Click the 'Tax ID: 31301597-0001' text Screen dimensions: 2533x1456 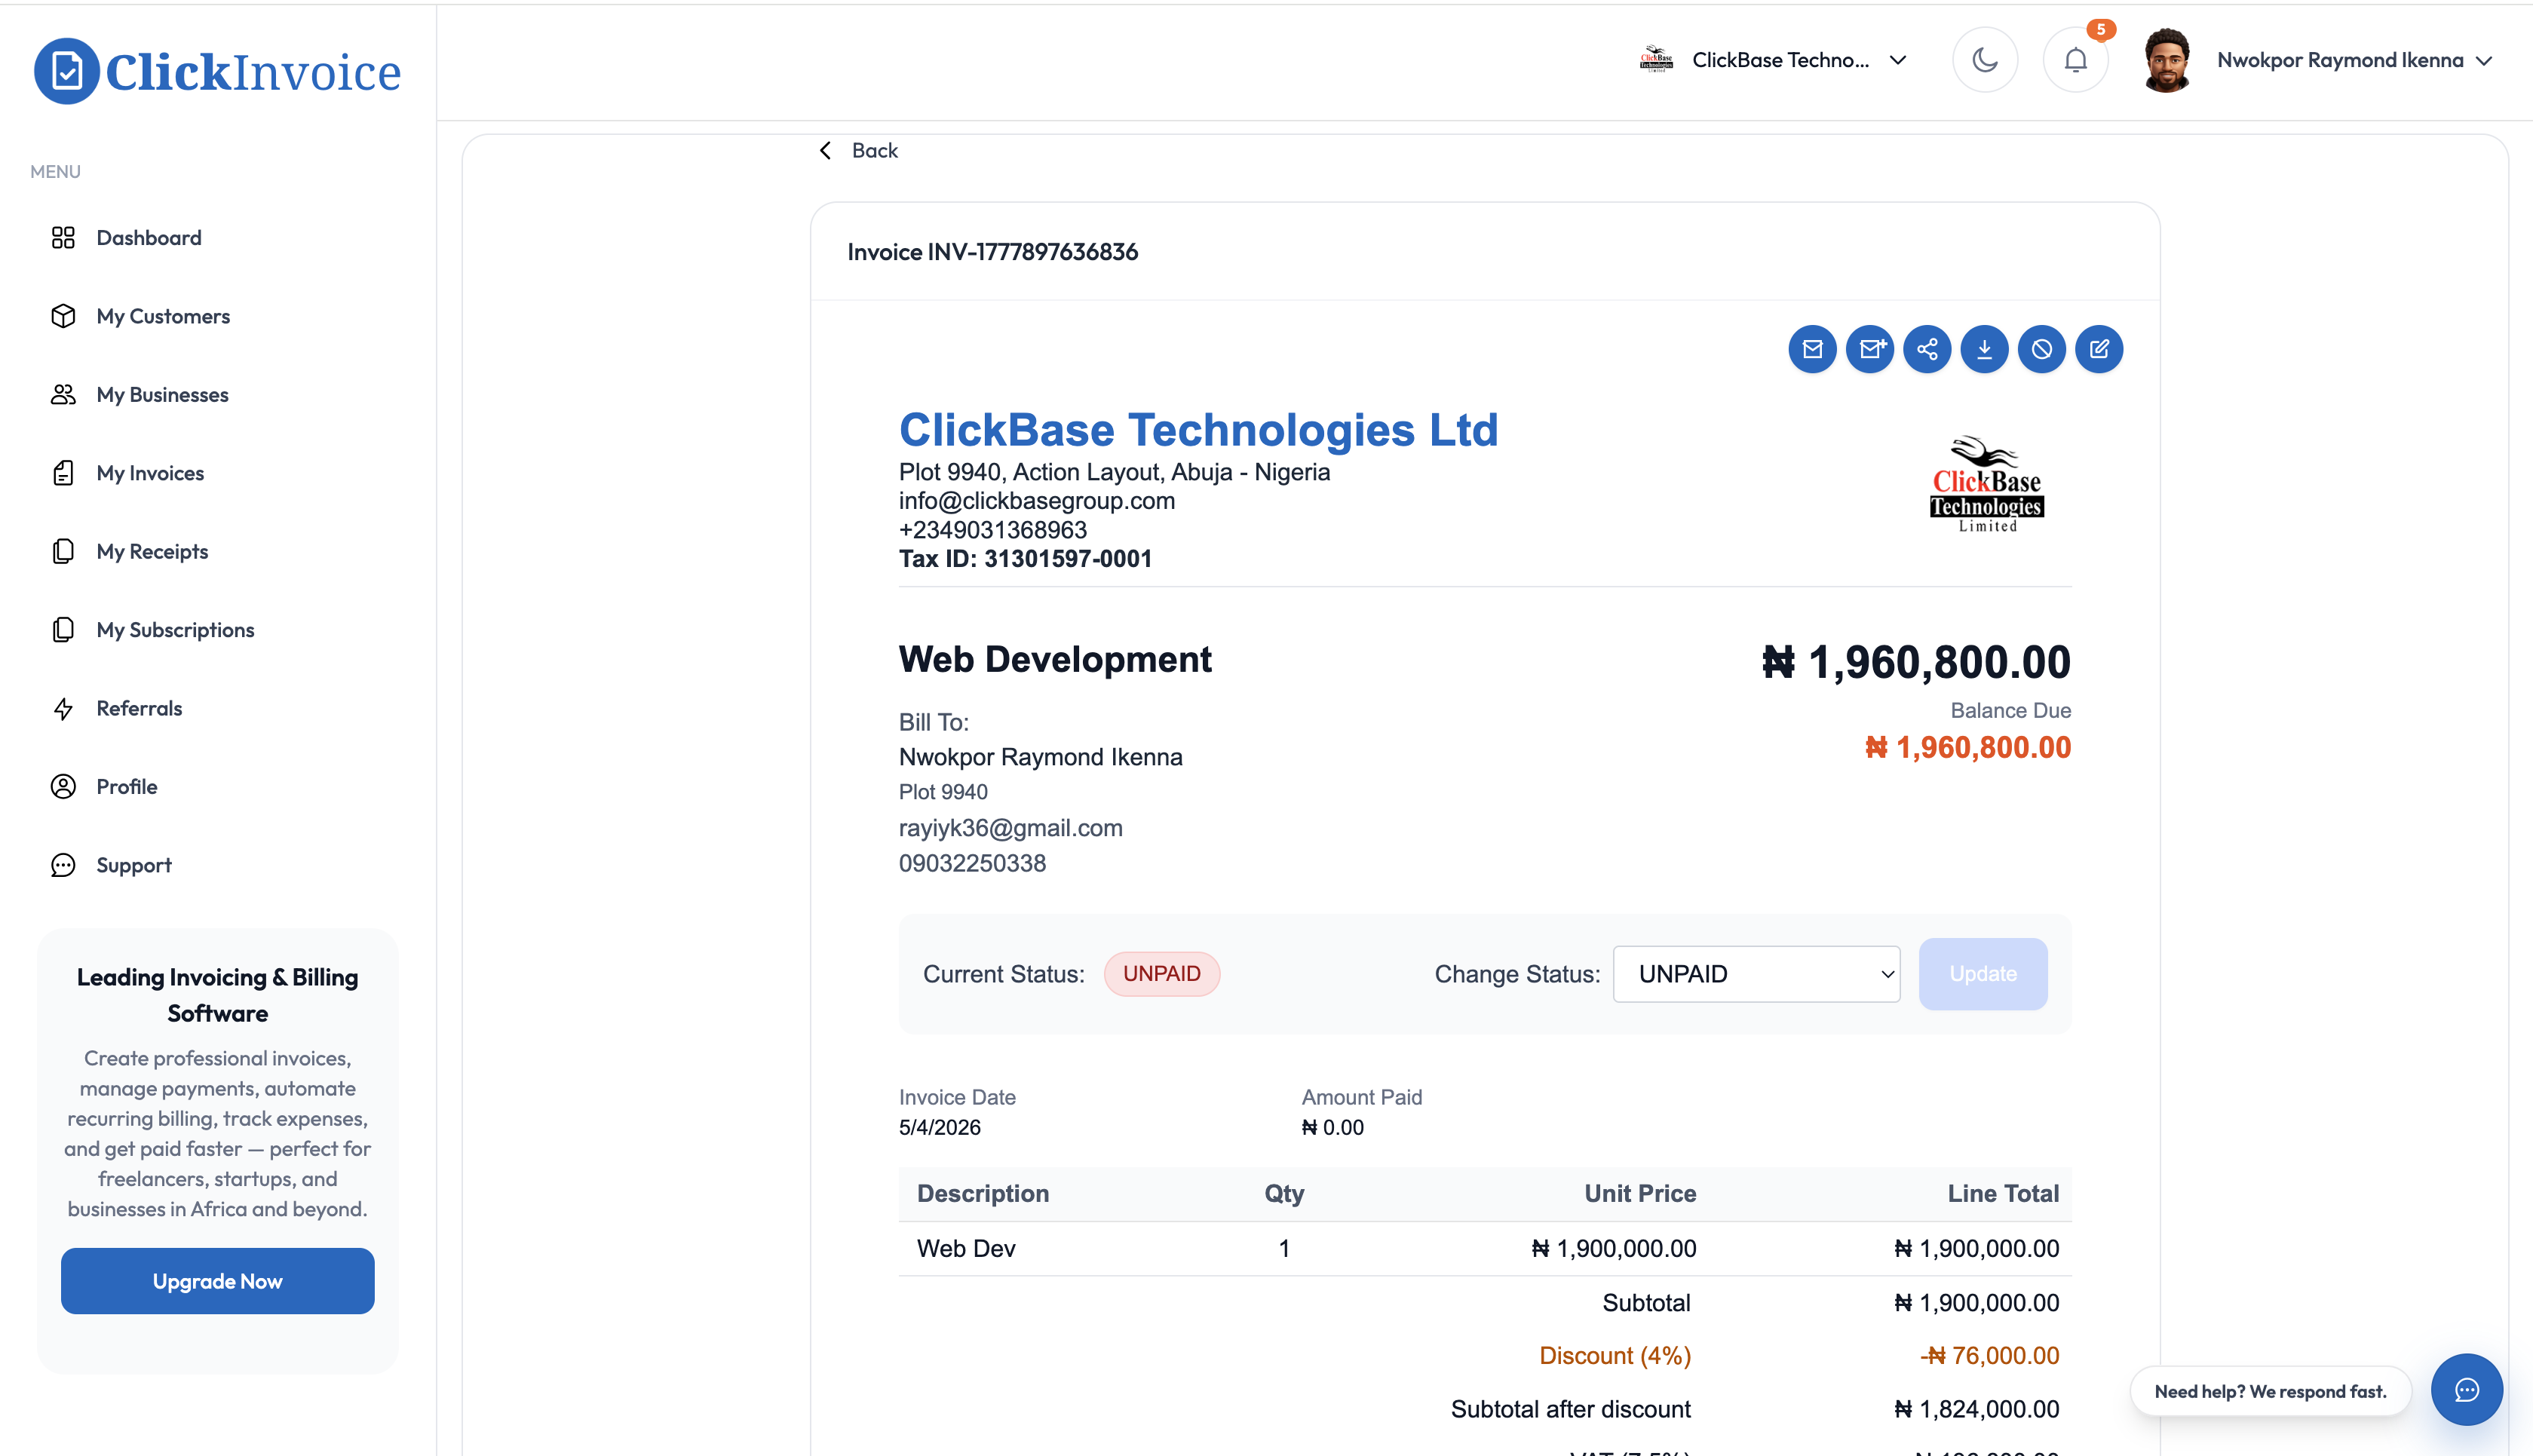1025,559
